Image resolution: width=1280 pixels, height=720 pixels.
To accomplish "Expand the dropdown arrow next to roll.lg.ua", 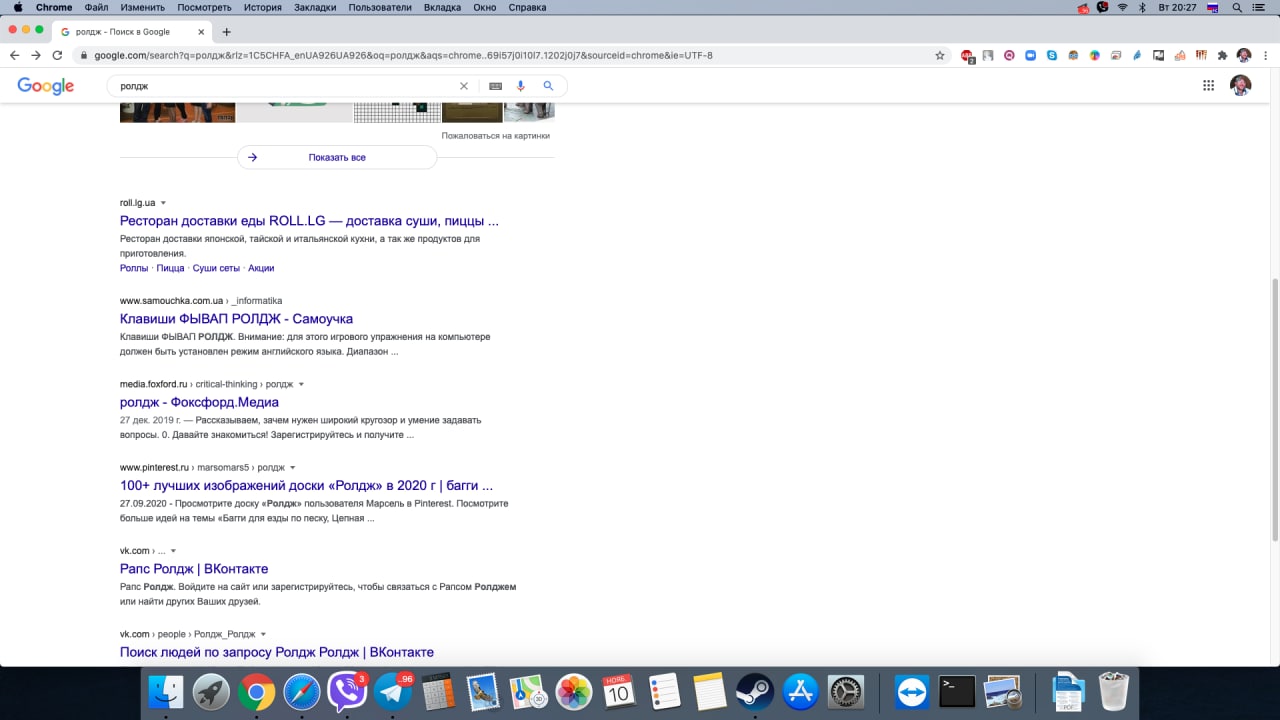I will click(163, 203).
